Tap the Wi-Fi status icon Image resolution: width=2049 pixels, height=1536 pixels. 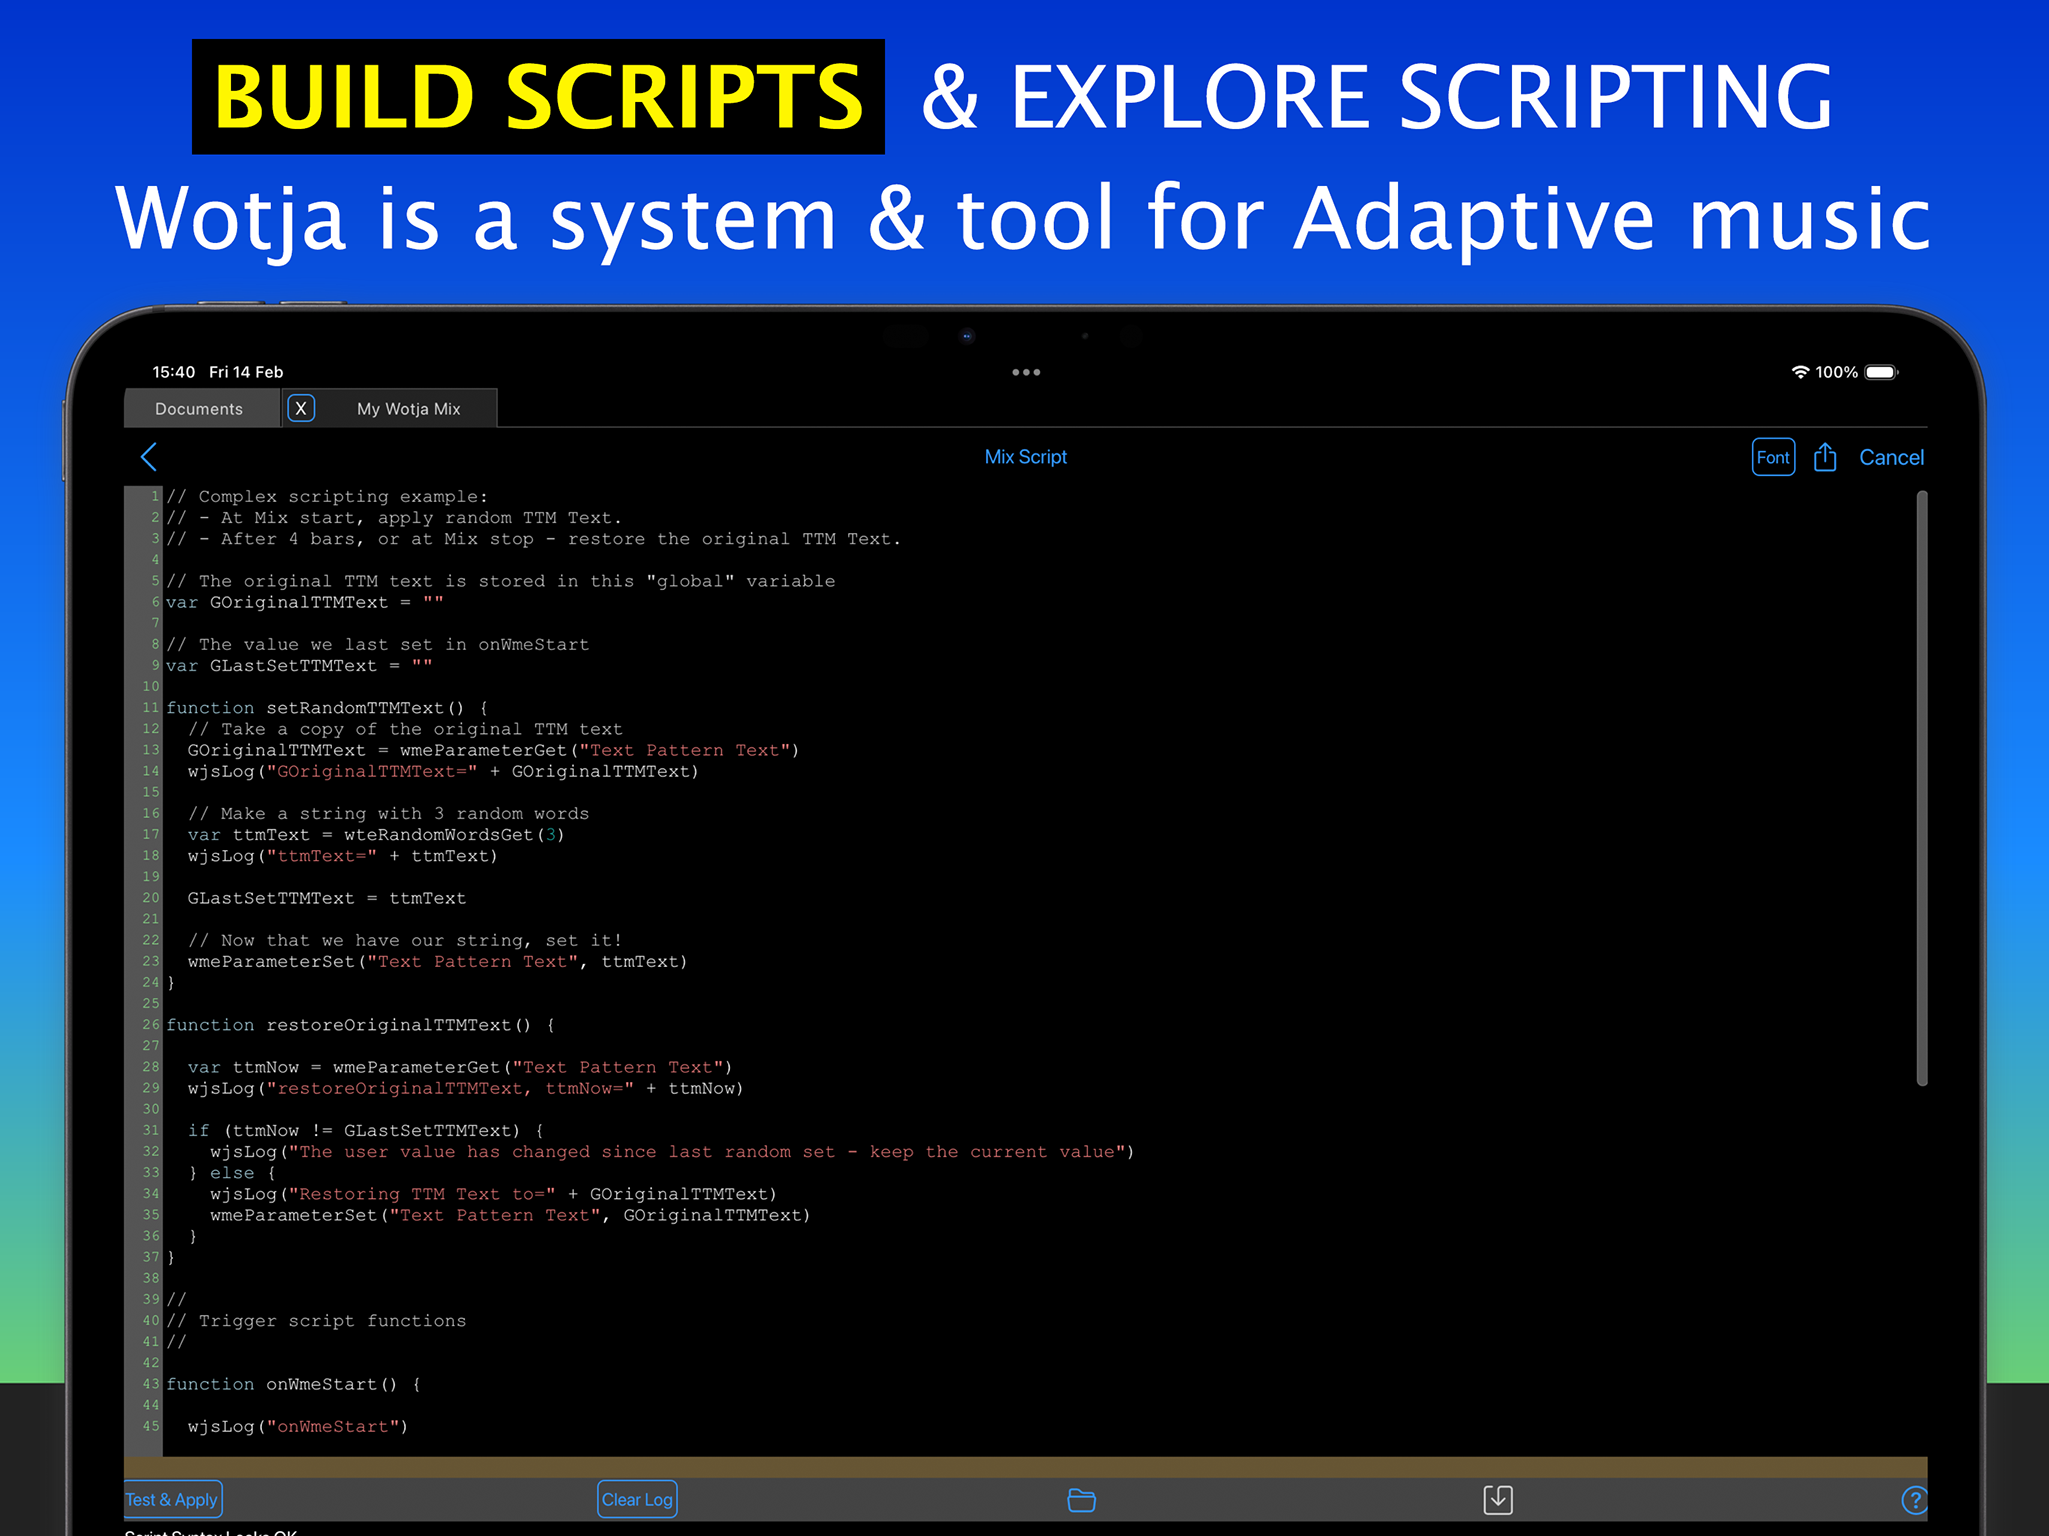click(1799, 372)
